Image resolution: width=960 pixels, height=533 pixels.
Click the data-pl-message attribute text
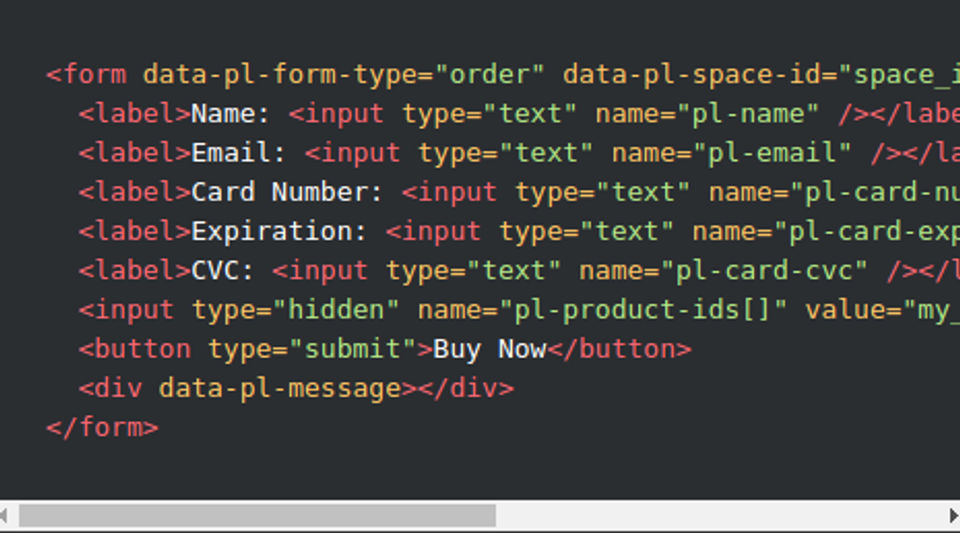coord(280,389)
